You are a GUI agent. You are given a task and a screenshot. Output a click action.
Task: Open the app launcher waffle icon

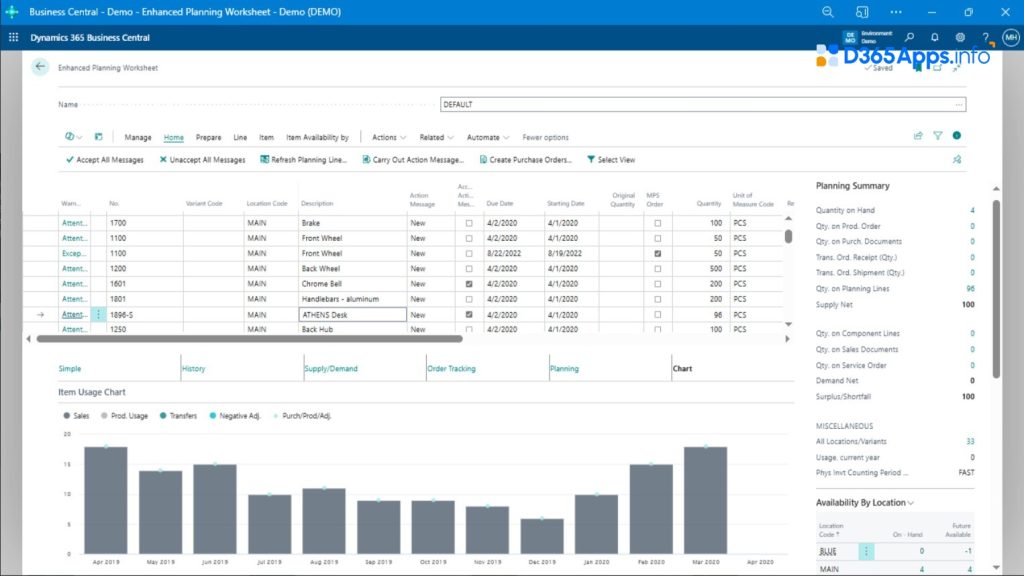(13, 37)
